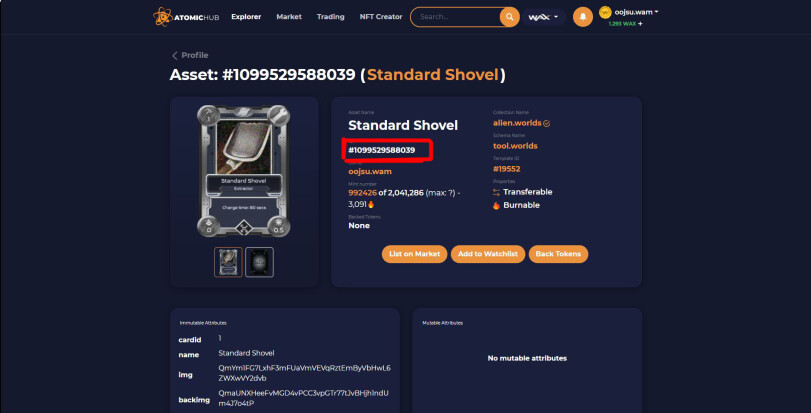Click the plus icon beside WAX balance

point(640,24)
